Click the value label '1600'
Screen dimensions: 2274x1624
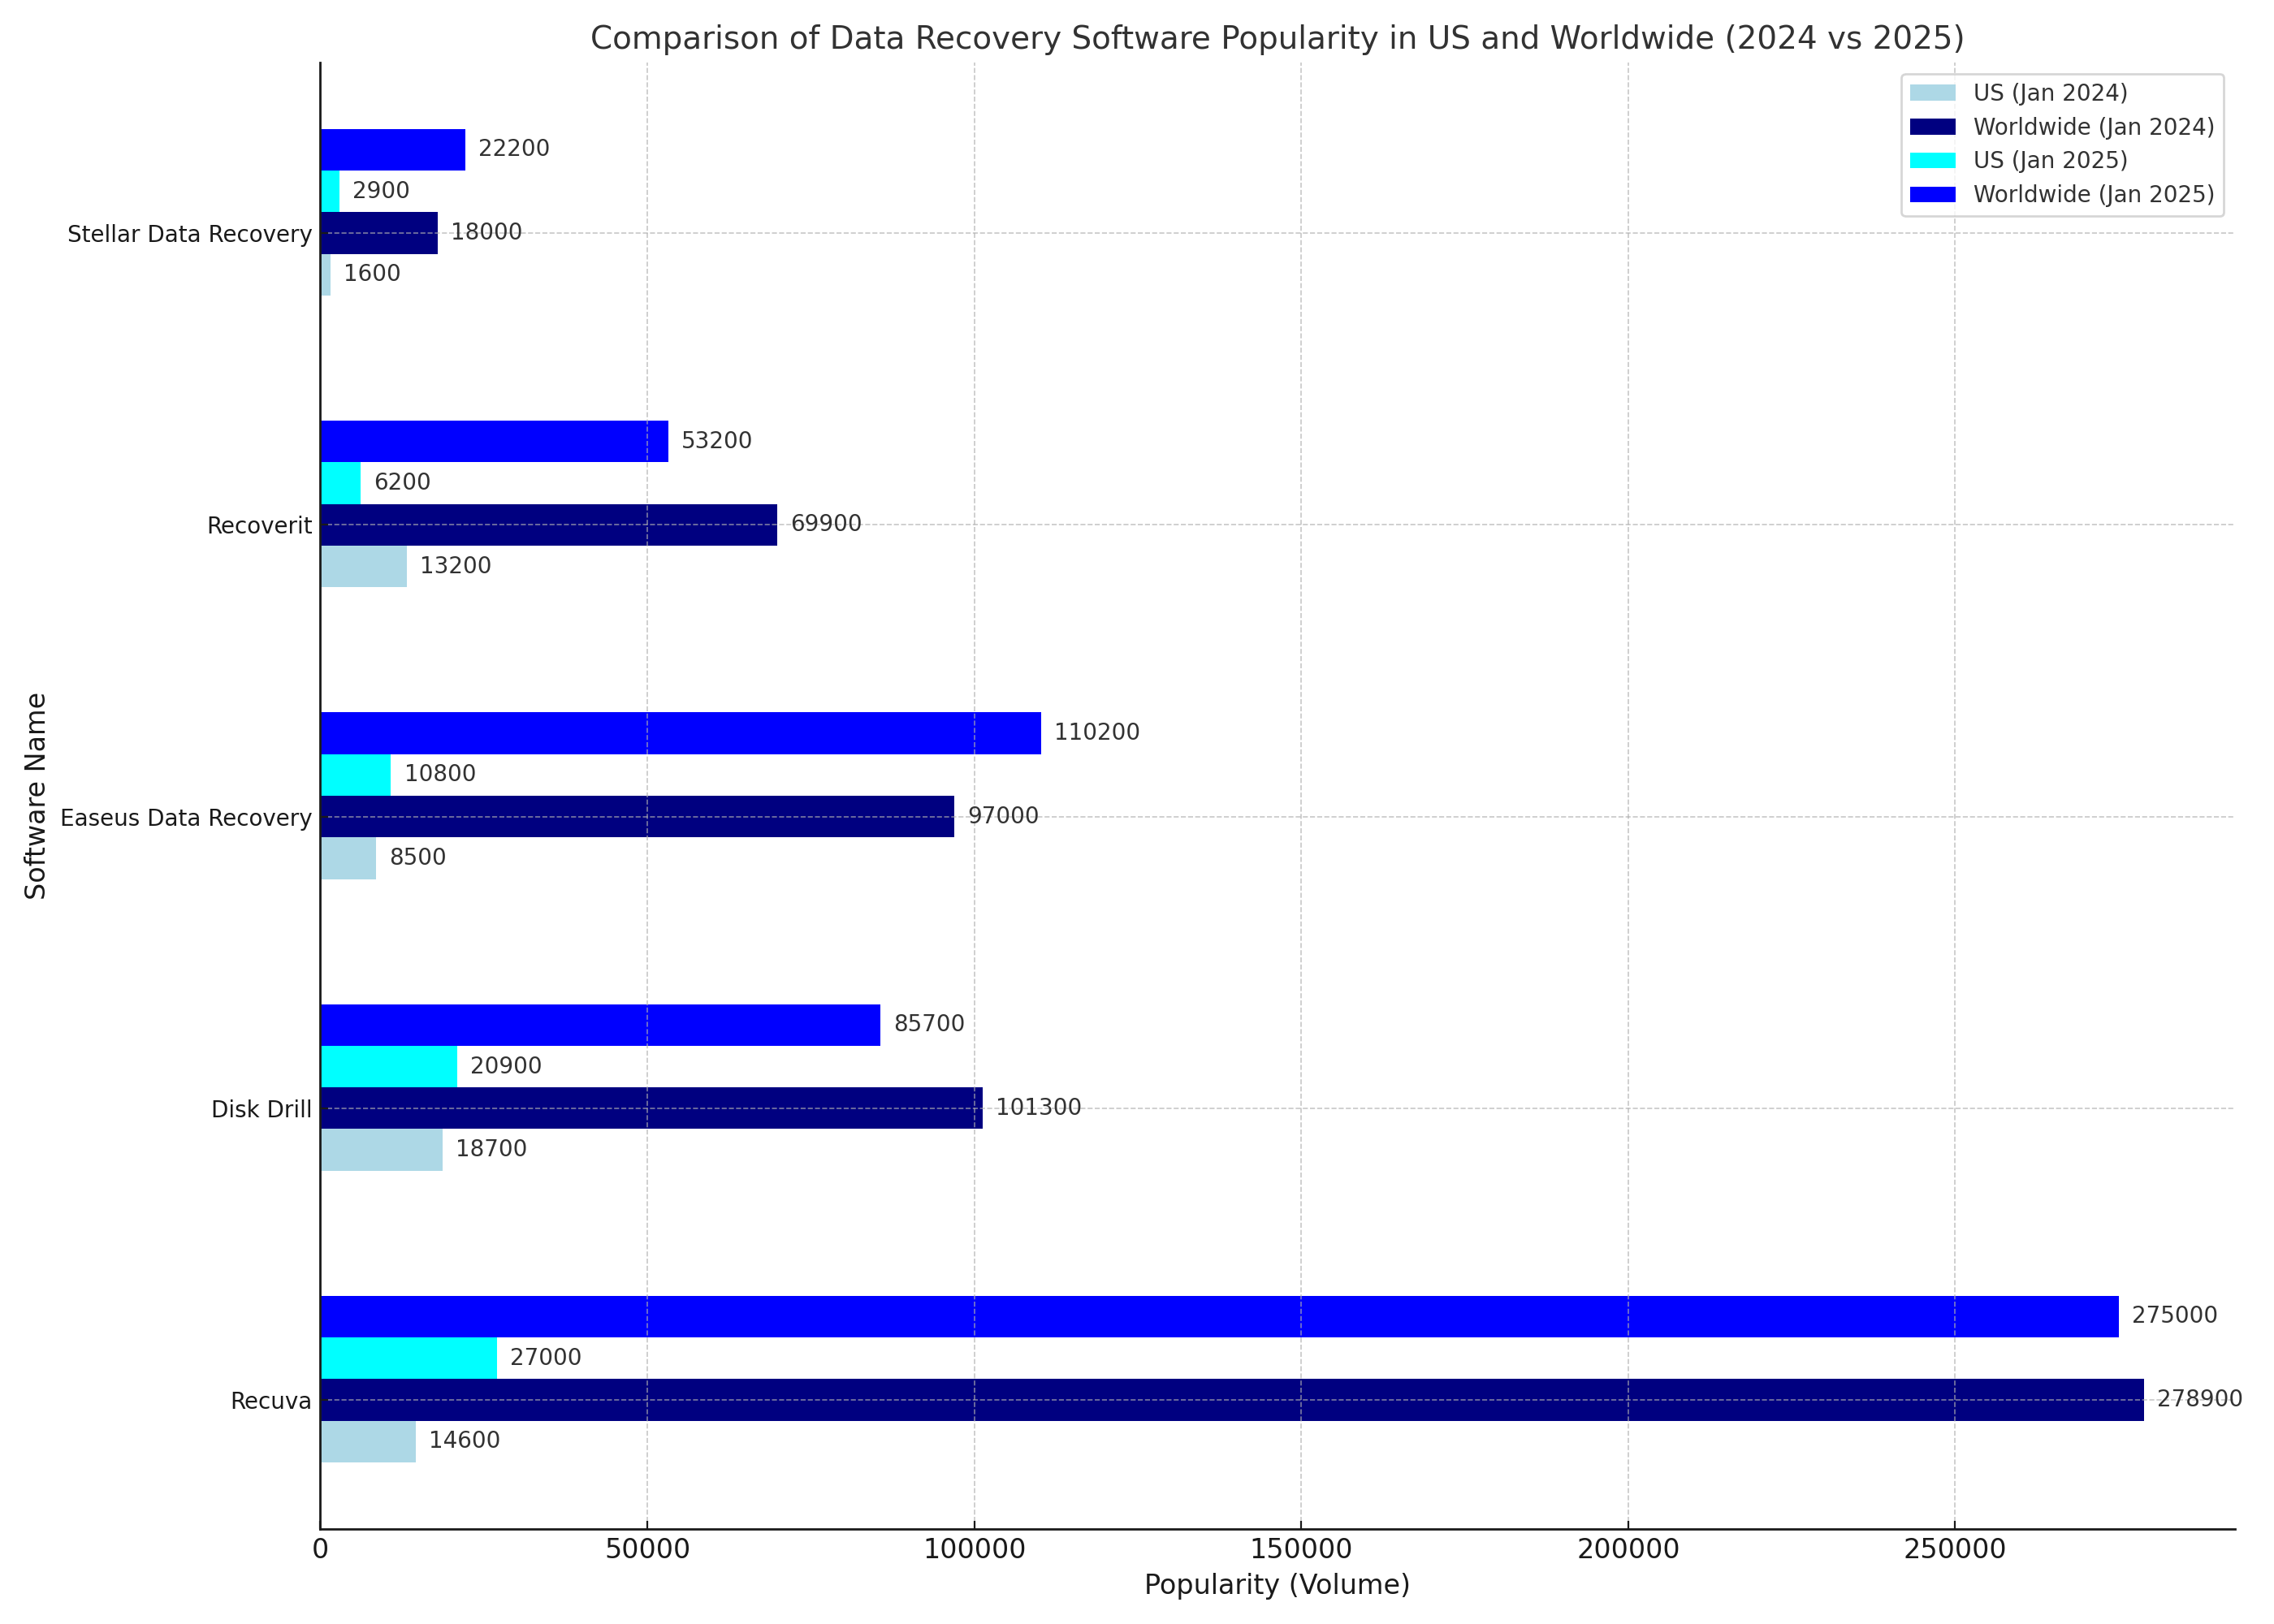pos(372,274)
